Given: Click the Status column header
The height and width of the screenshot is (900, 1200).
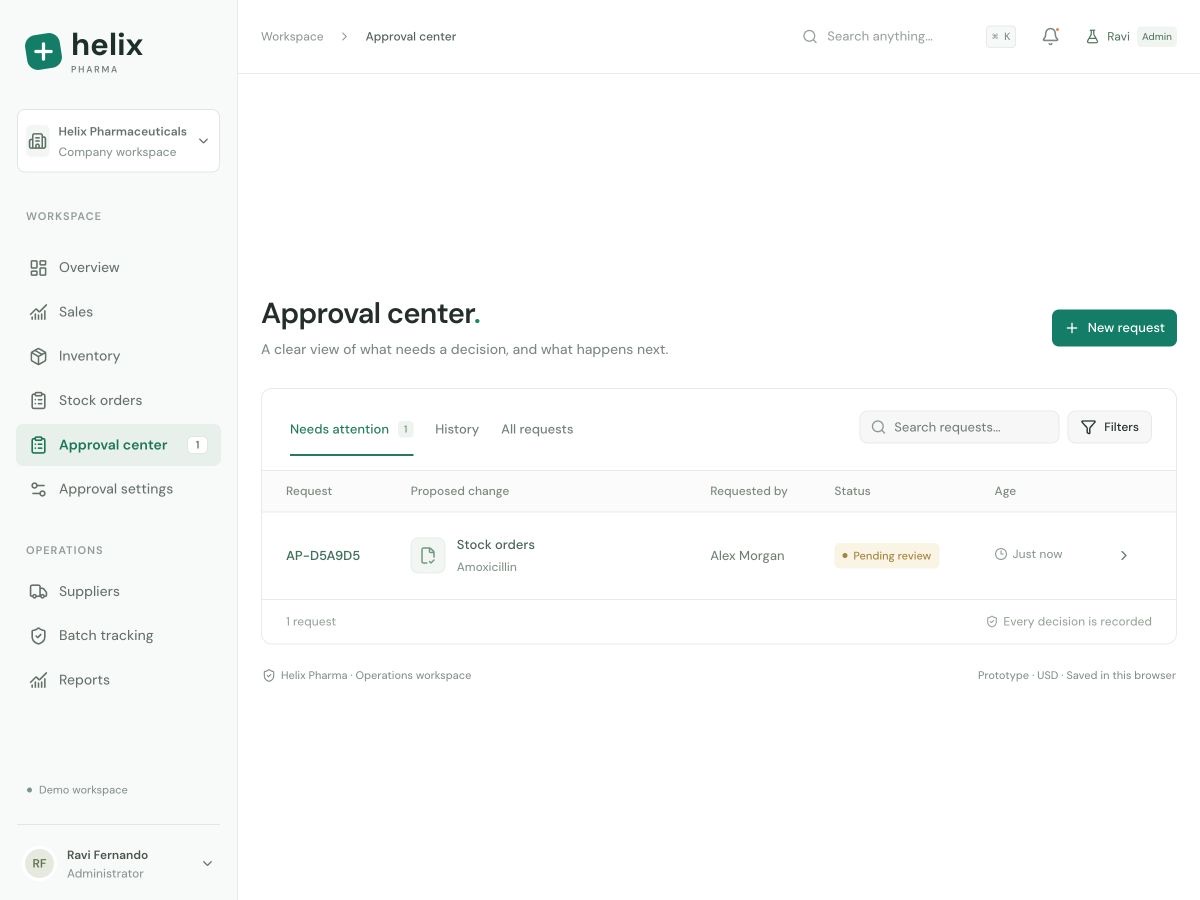Looking at the screenshot, I should pos(852,491).
